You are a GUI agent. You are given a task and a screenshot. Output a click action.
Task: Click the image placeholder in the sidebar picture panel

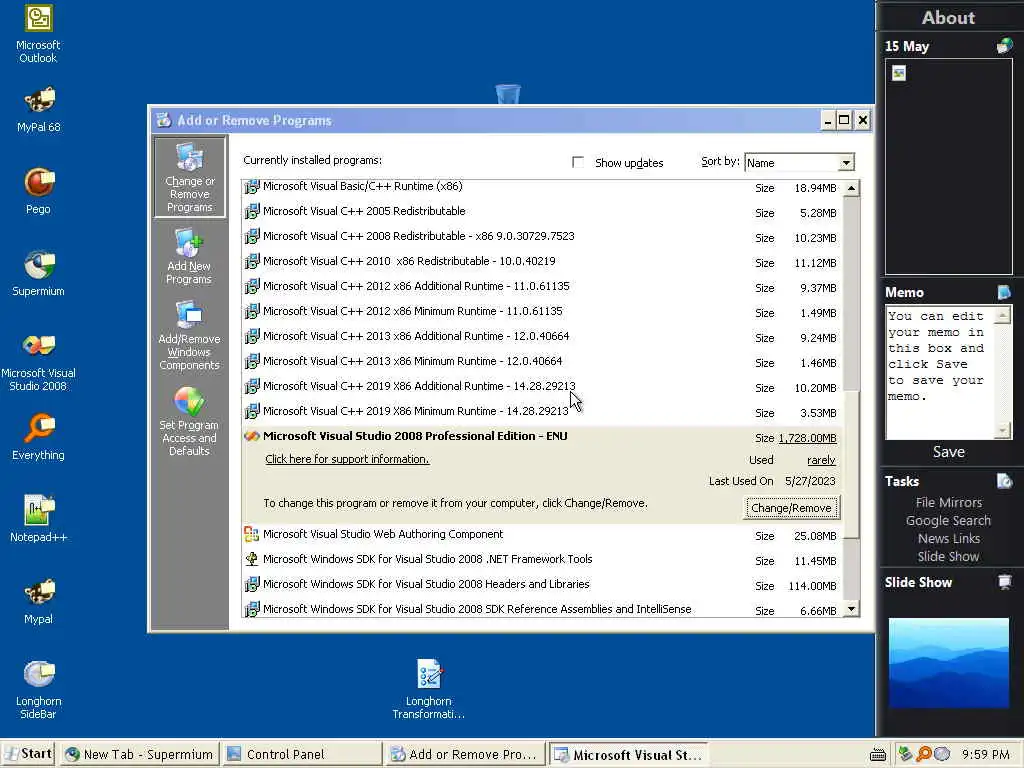pos(899,73)
